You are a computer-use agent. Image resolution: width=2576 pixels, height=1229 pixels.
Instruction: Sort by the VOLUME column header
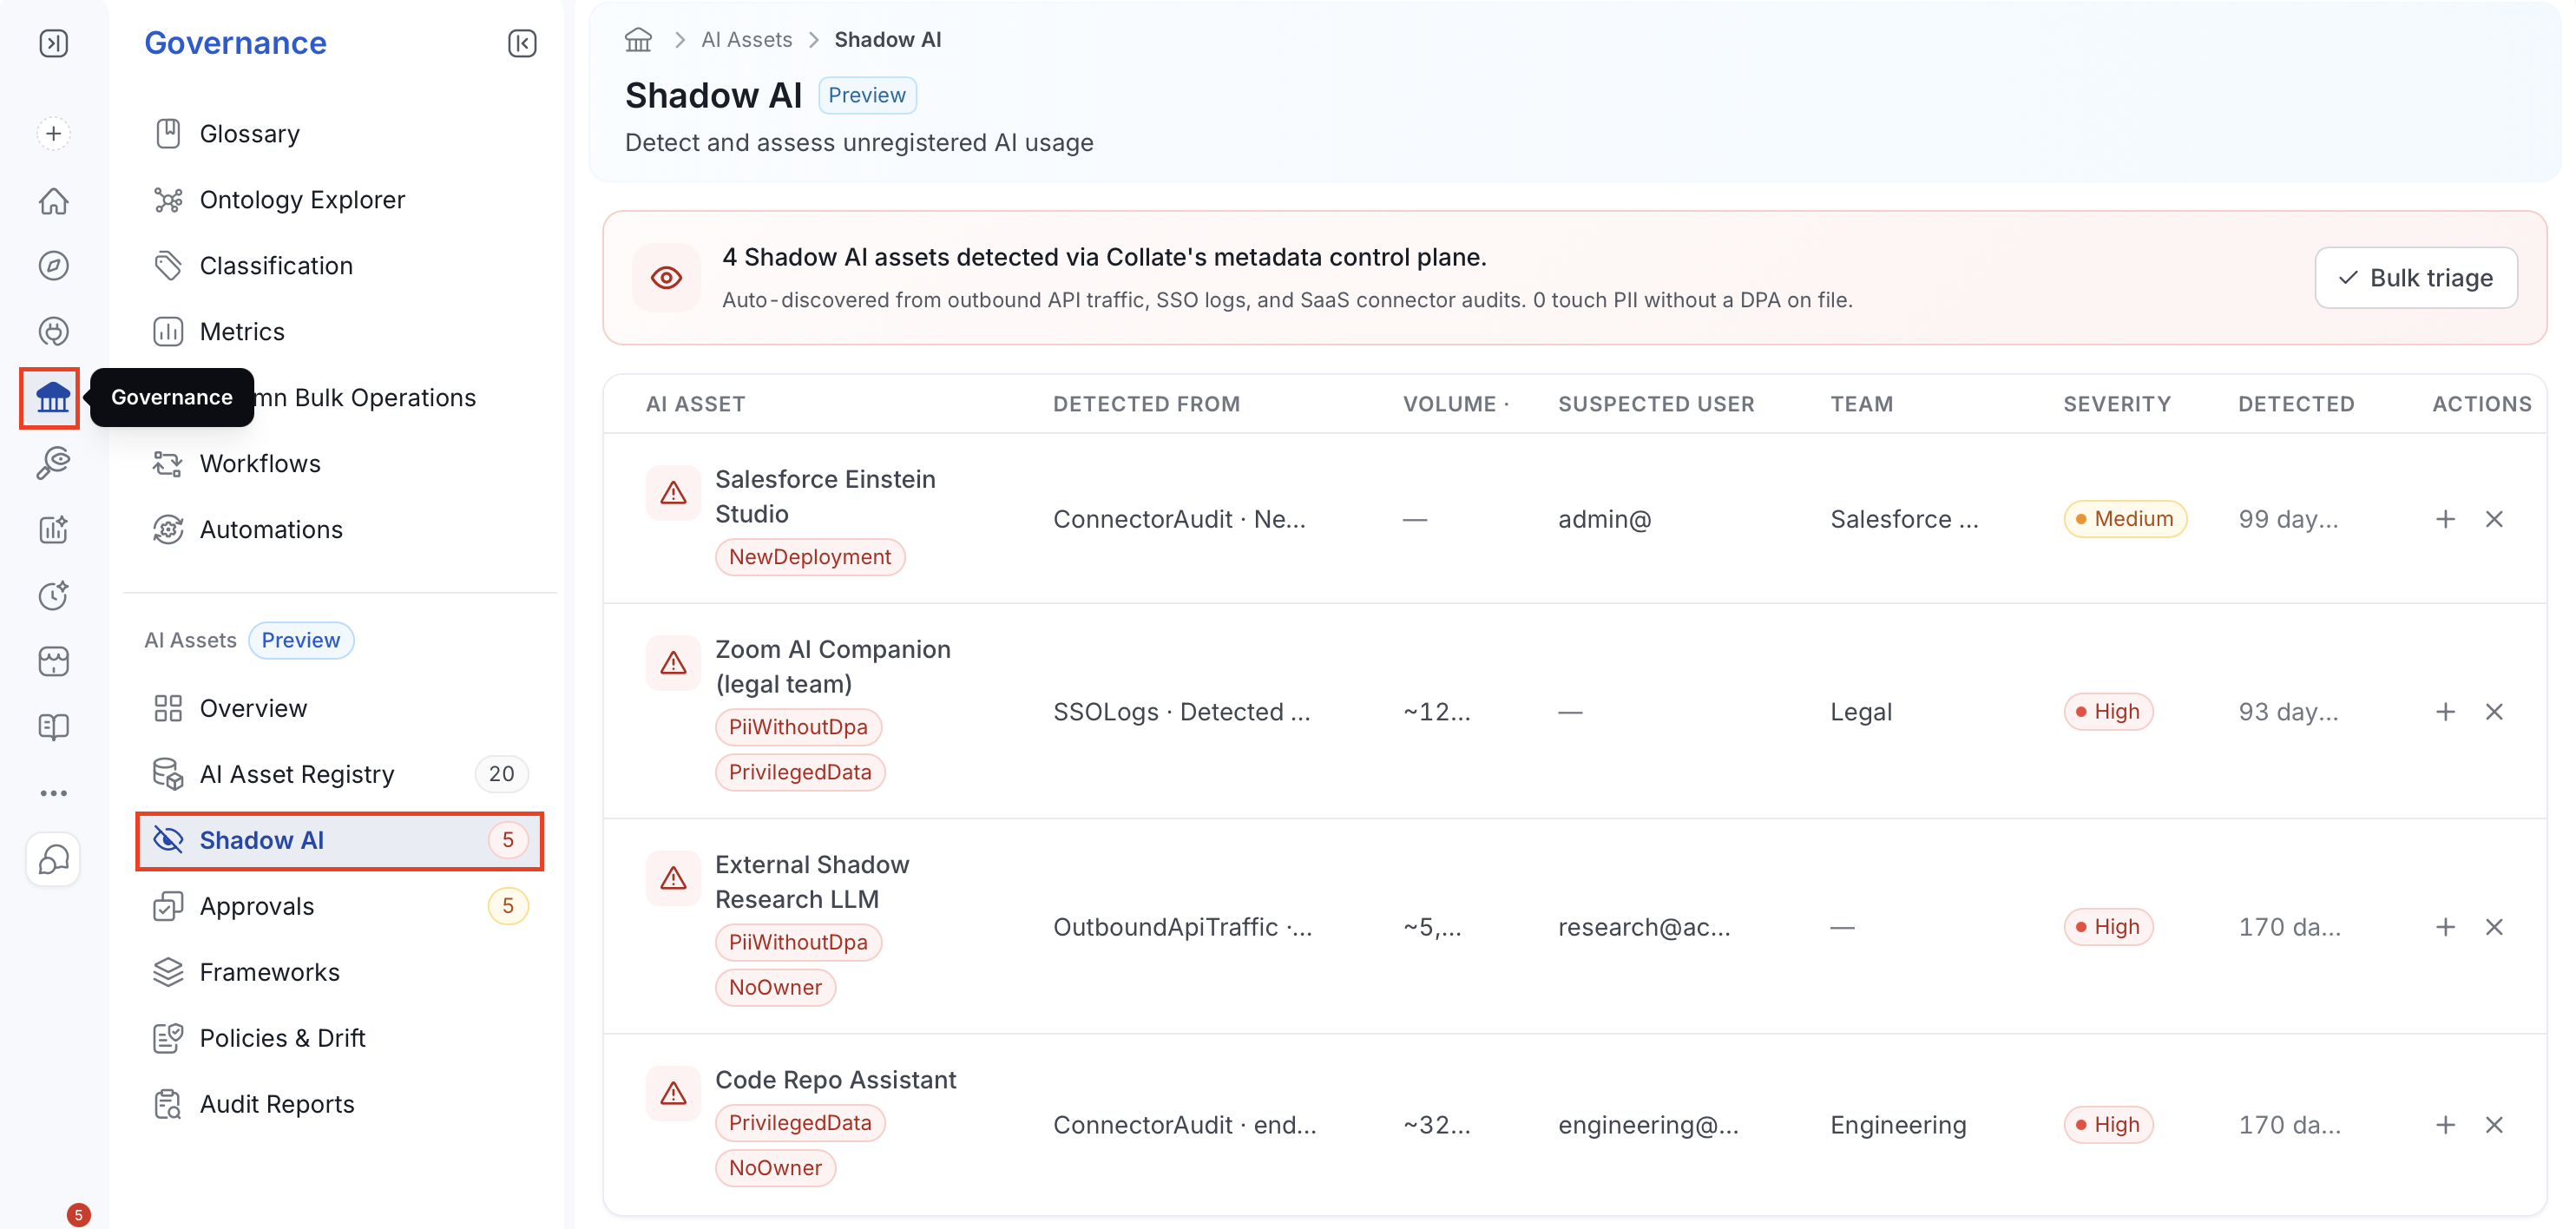coord(1456,404)
